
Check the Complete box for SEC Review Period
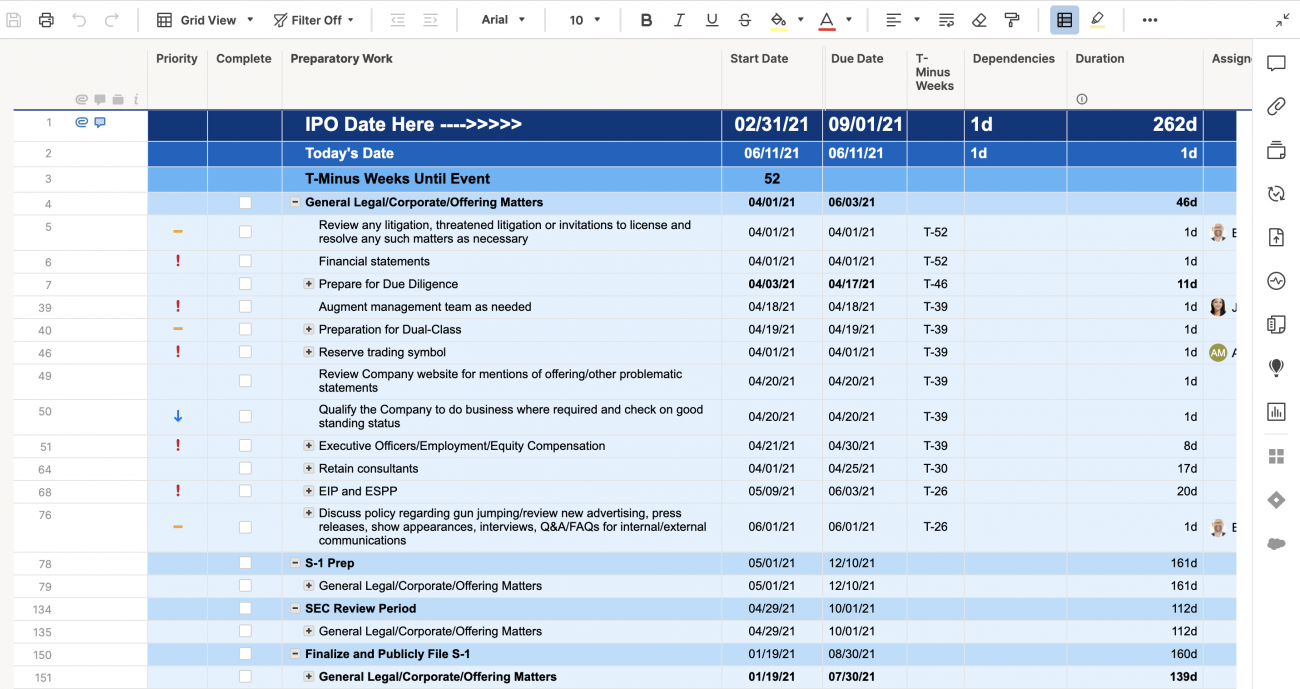click(x=244, y=608)
